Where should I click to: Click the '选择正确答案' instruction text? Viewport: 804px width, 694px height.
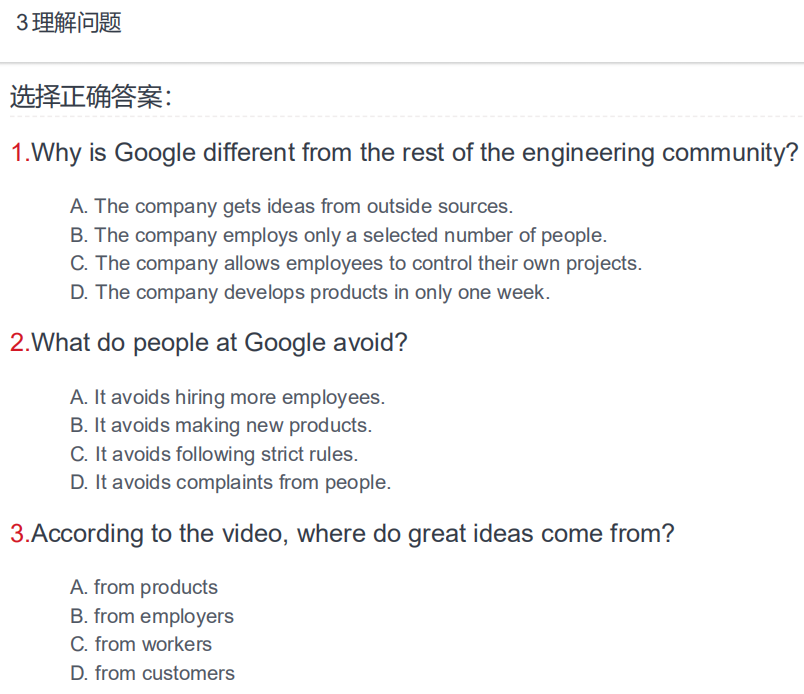point(90,96)
